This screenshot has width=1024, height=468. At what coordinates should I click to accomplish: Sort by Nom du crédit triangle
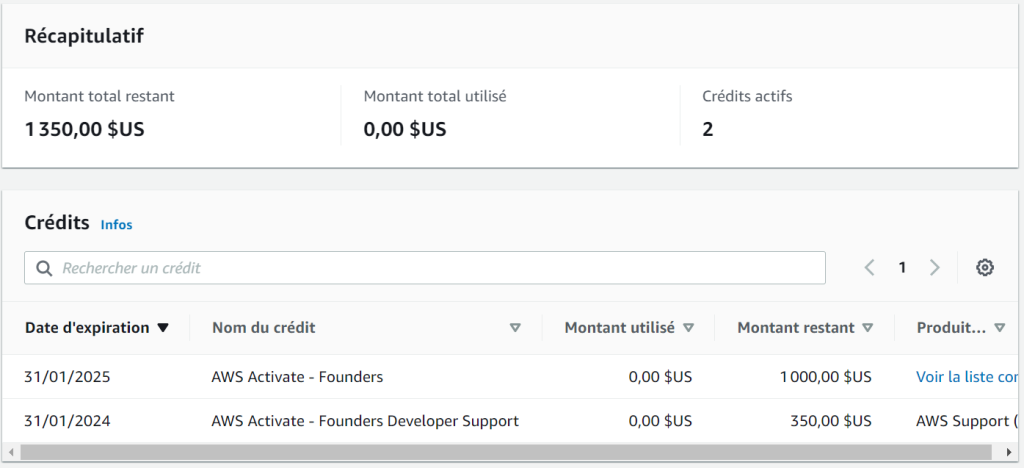[515, 328]
